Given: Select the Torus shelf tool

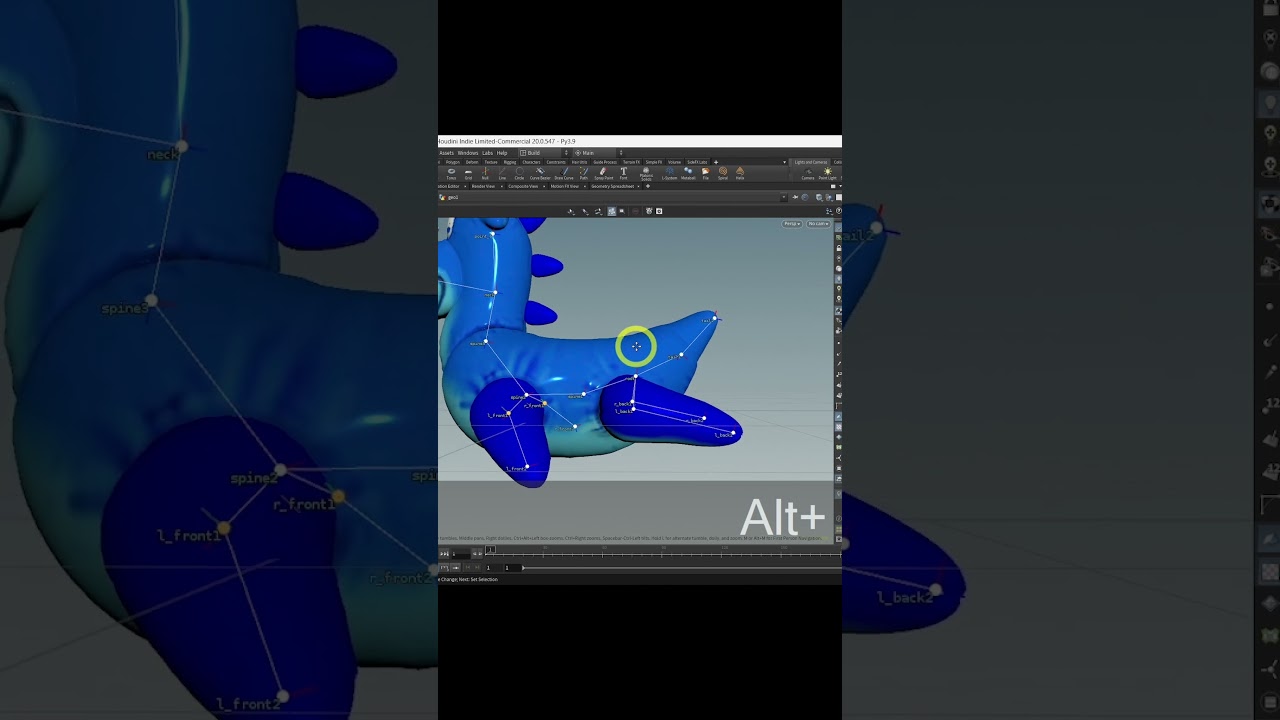Looking at the screenshot, I should [x=451, y=174].
